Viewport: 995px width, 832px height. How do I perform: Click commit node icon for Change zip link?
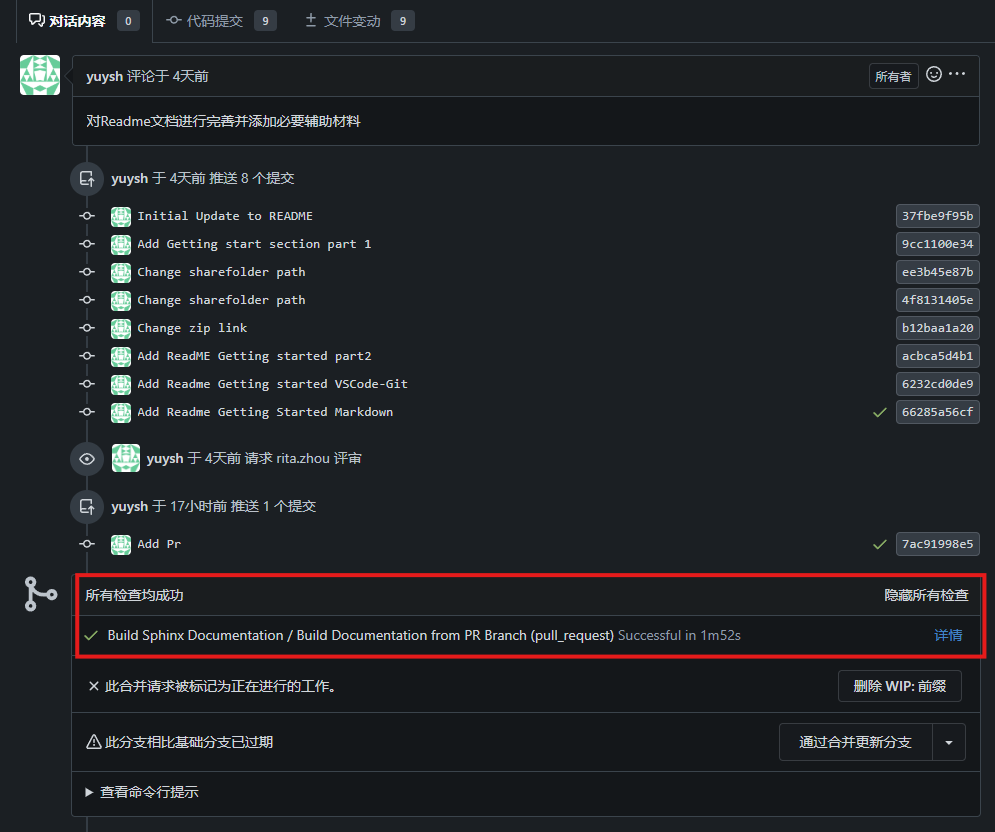[87, 327]
